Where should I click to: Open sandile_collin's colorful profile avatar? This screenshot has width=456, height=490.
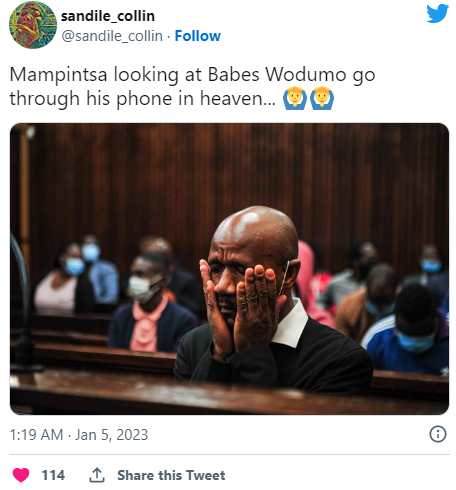coord(33,25)
